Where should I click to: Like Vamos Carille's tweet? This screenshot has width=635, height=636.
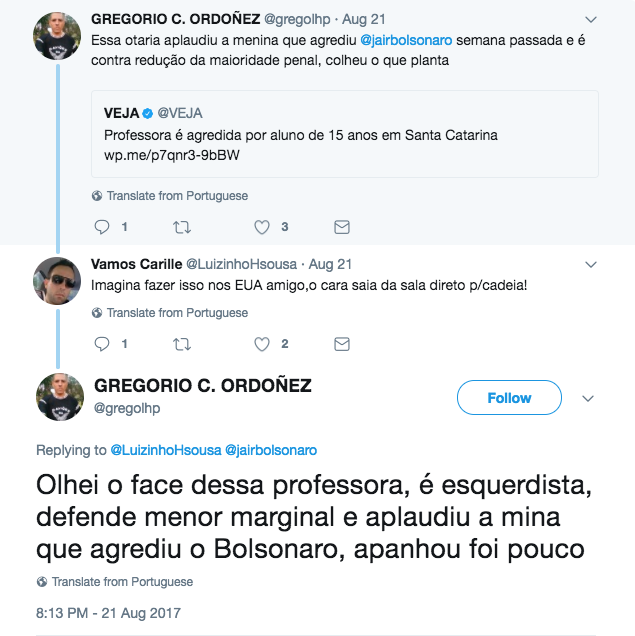(x=262, y=344)
